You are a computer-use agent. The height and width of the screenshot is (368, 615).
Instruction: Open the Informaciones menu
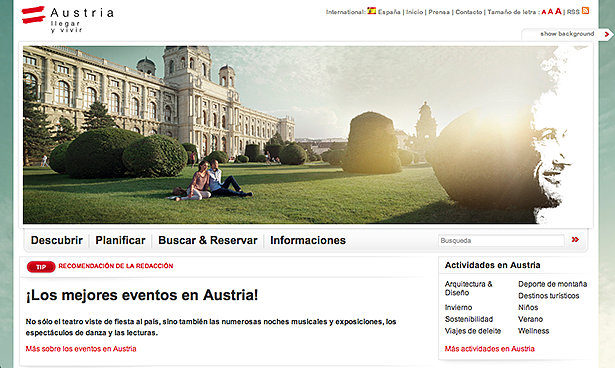pos(308,240)
